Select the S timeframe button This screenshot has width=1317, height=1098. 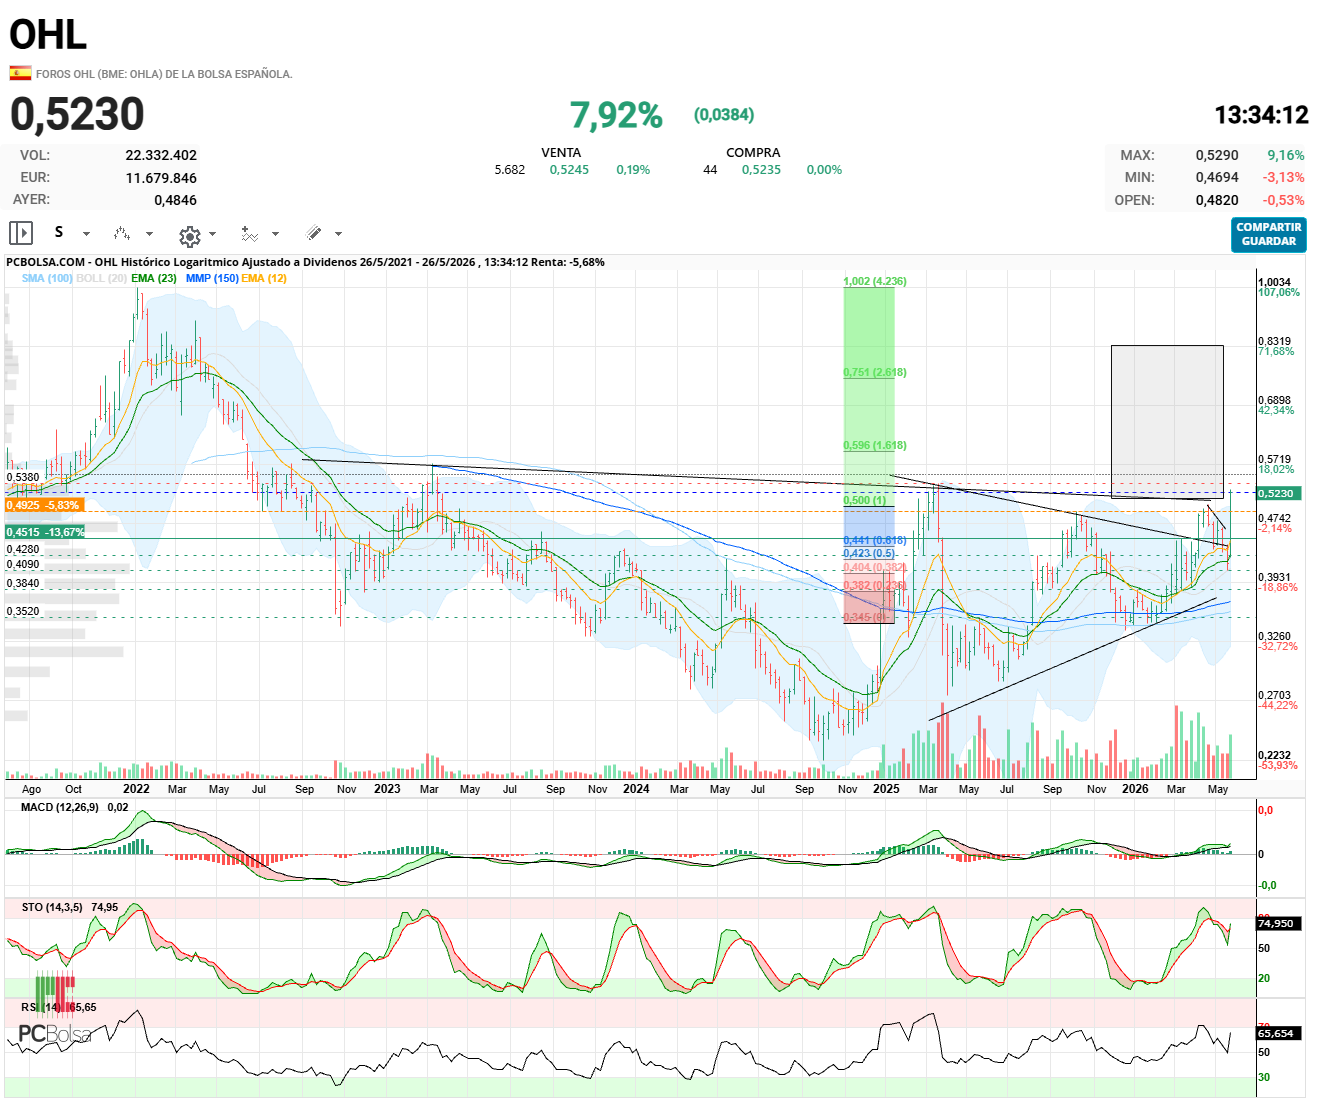[59, 232]
